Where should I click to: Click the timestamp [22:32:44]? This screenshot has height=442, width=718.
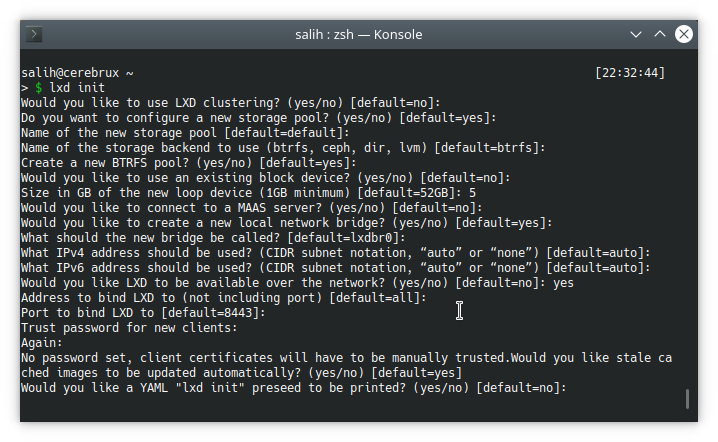point(630,72)
